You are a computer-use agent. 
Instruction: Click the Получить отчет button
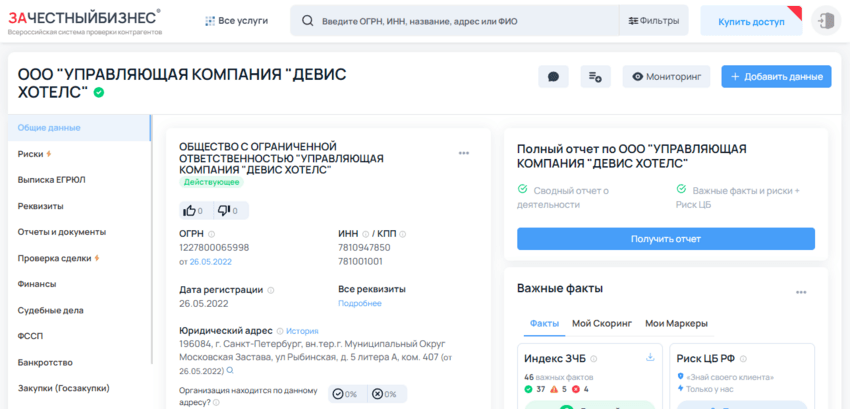coord(666,239)
